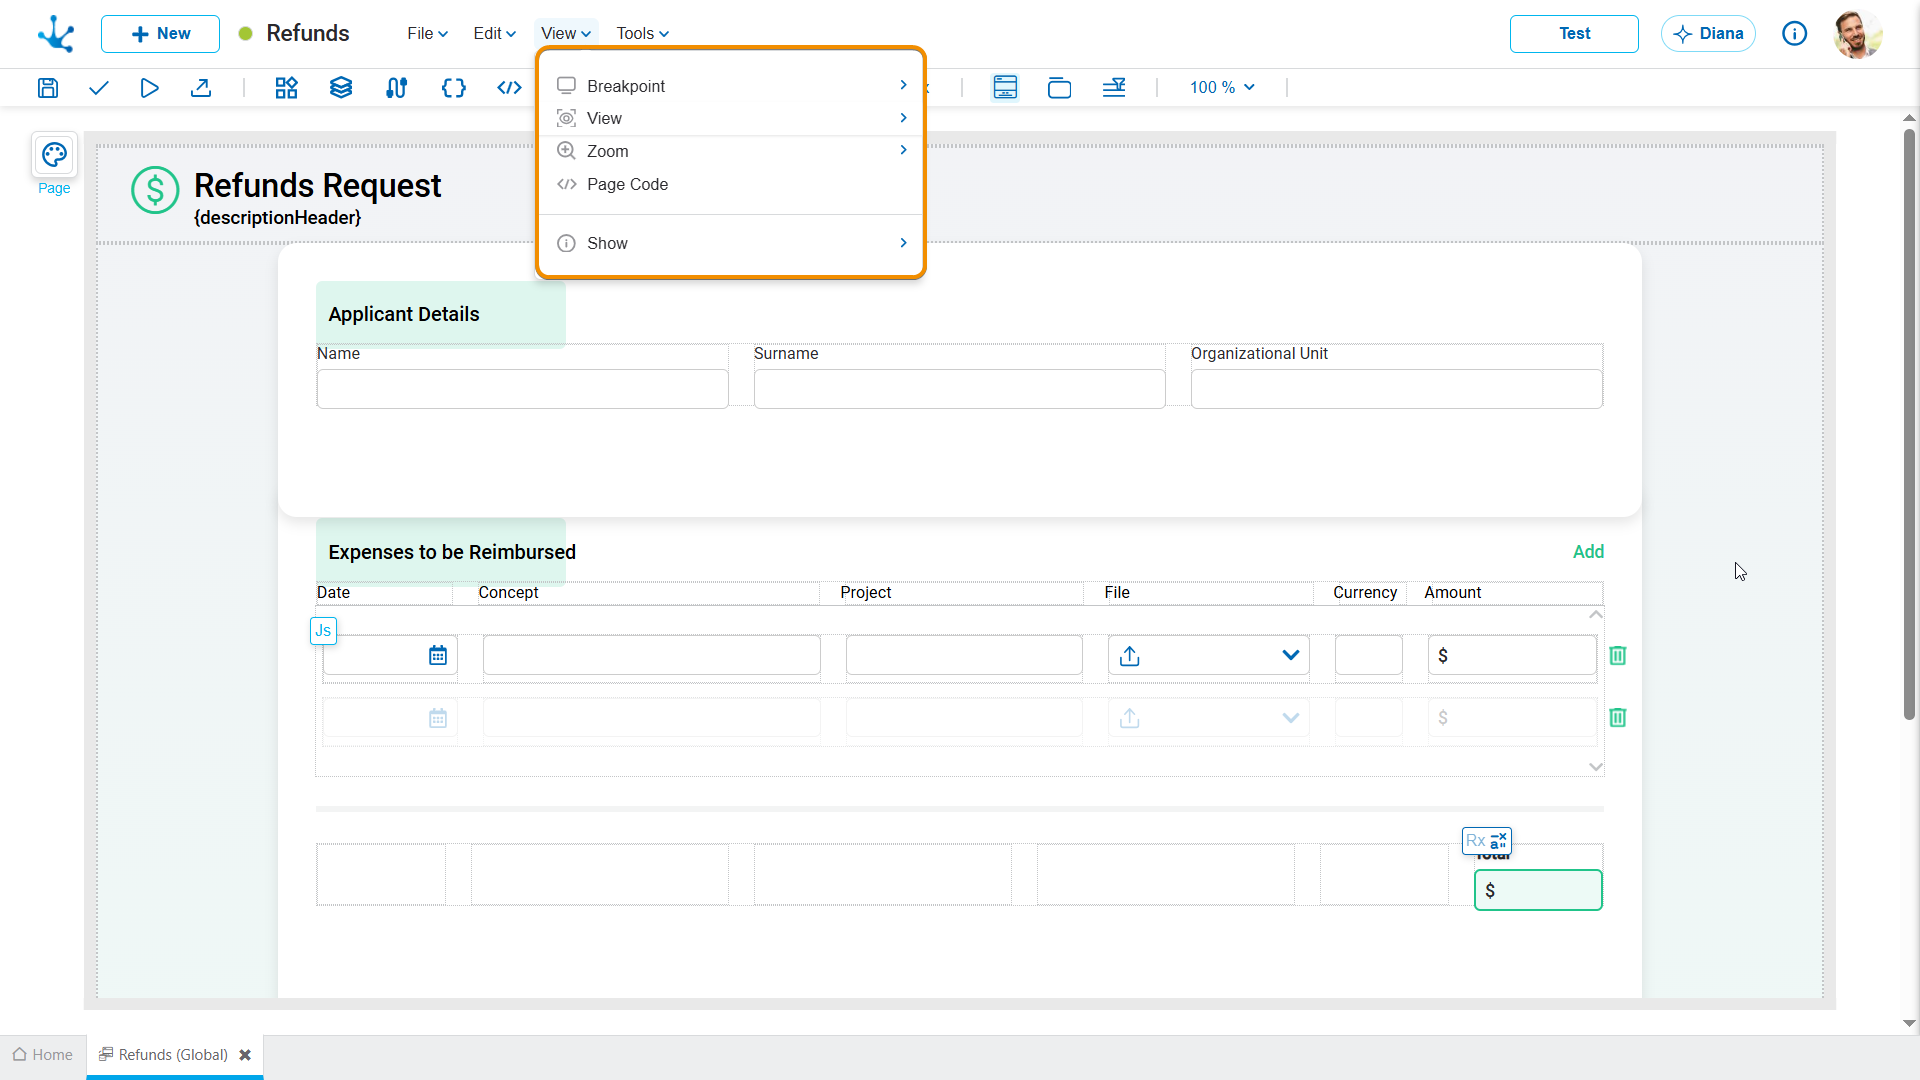The height and width of the screenshot is (1080, 1920).
Task: Expand the Zoom submenu
Action: pyautogui.click(x=731, y=151)
